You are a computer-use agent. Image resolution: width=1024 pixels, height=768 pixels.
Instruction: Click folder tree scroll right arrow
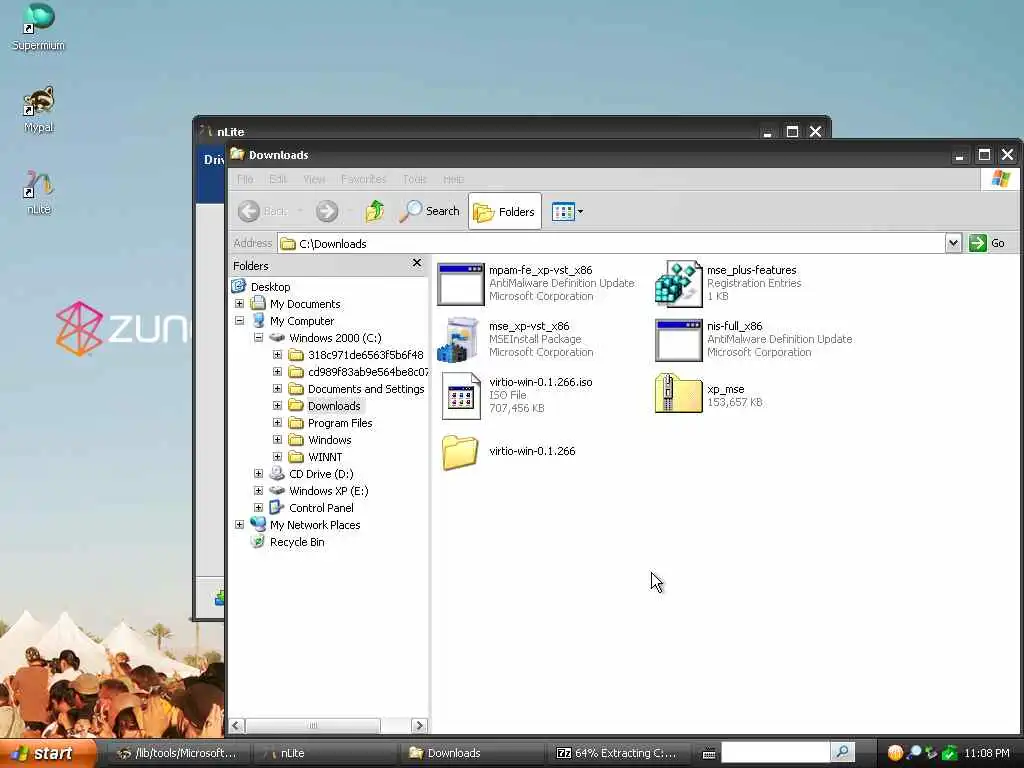[x=419, y=726]
